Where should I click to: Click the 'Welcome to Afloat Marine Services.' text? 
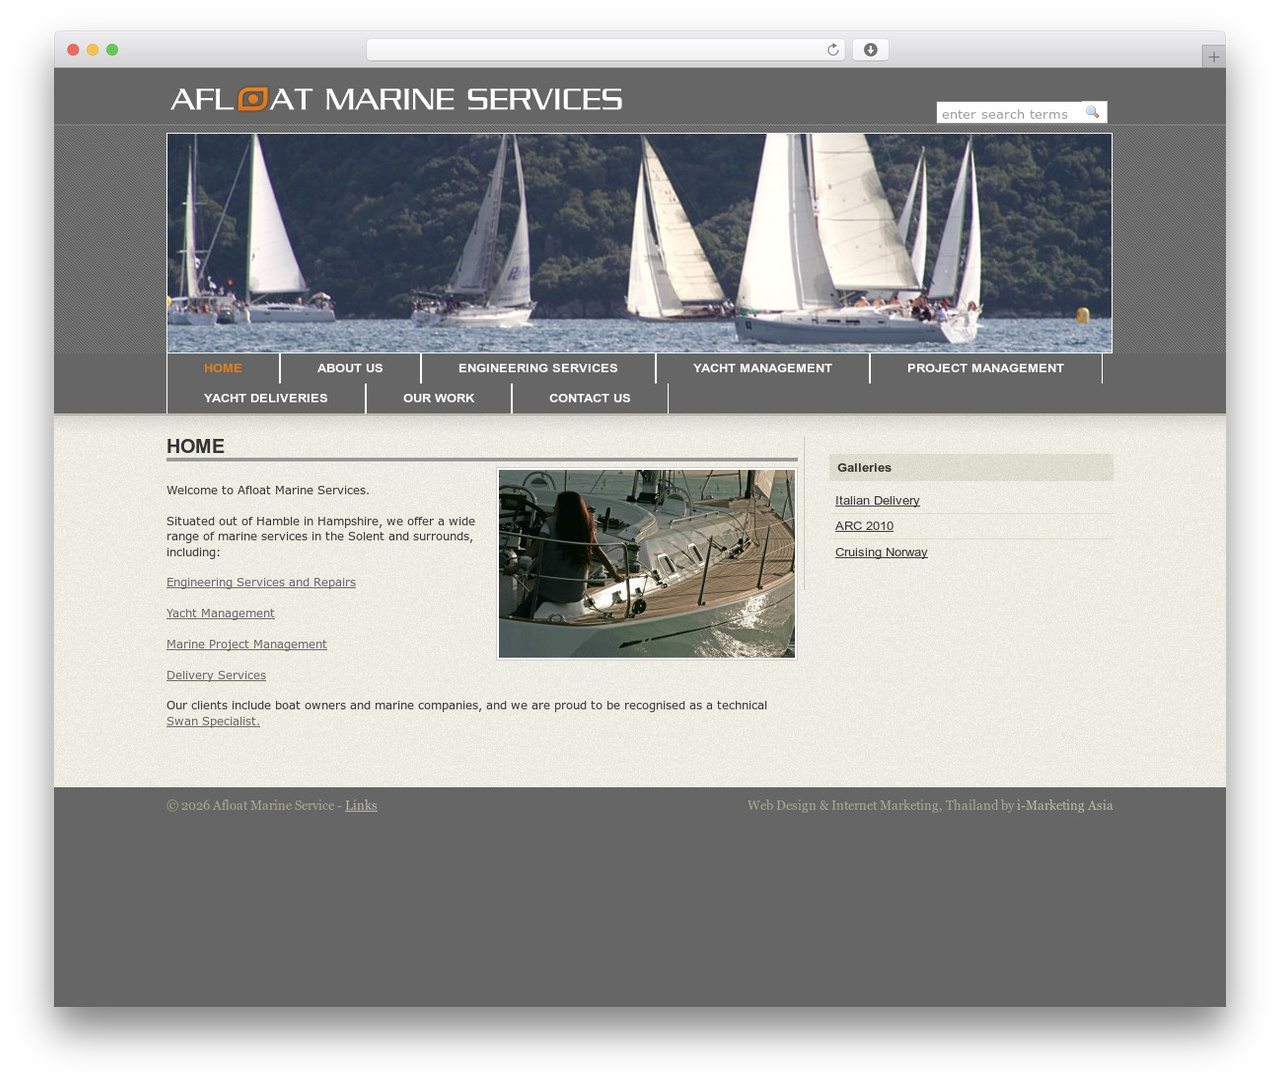click(268, 491)
